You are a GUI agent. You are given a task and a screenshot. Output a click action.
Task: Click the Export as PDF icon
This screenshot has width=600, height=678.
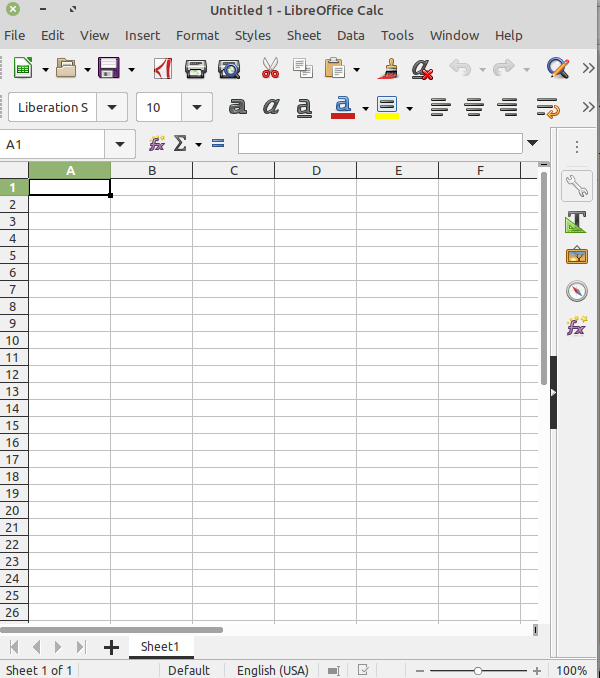click(163, 69)
